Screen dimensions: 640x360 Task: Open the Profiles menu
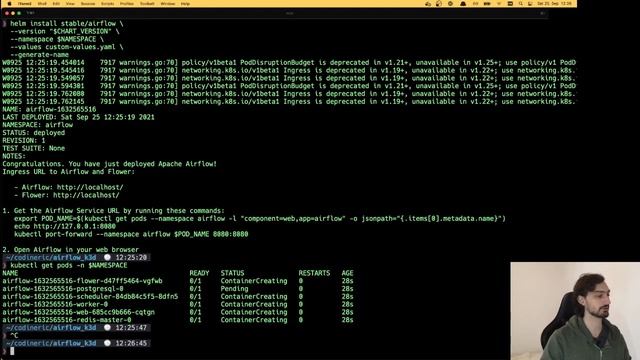[x=127, y=4]
